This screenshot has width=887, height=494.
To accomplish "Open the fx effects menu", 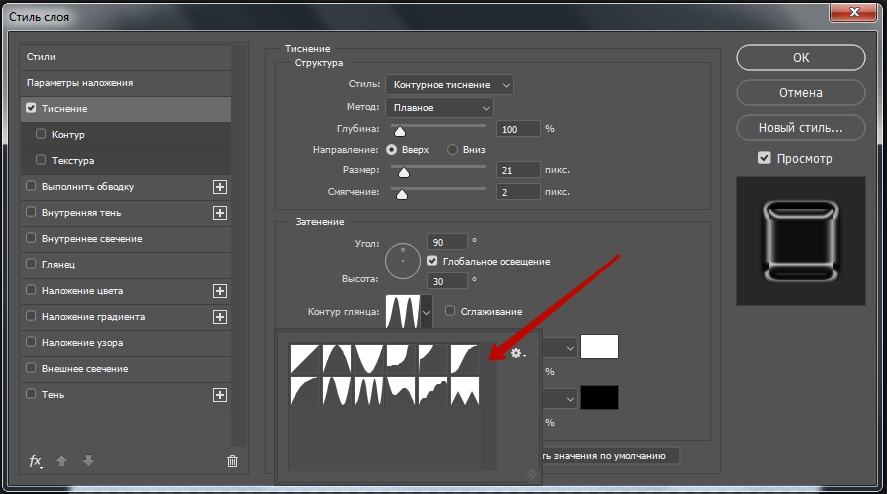I will pos(36,461).
